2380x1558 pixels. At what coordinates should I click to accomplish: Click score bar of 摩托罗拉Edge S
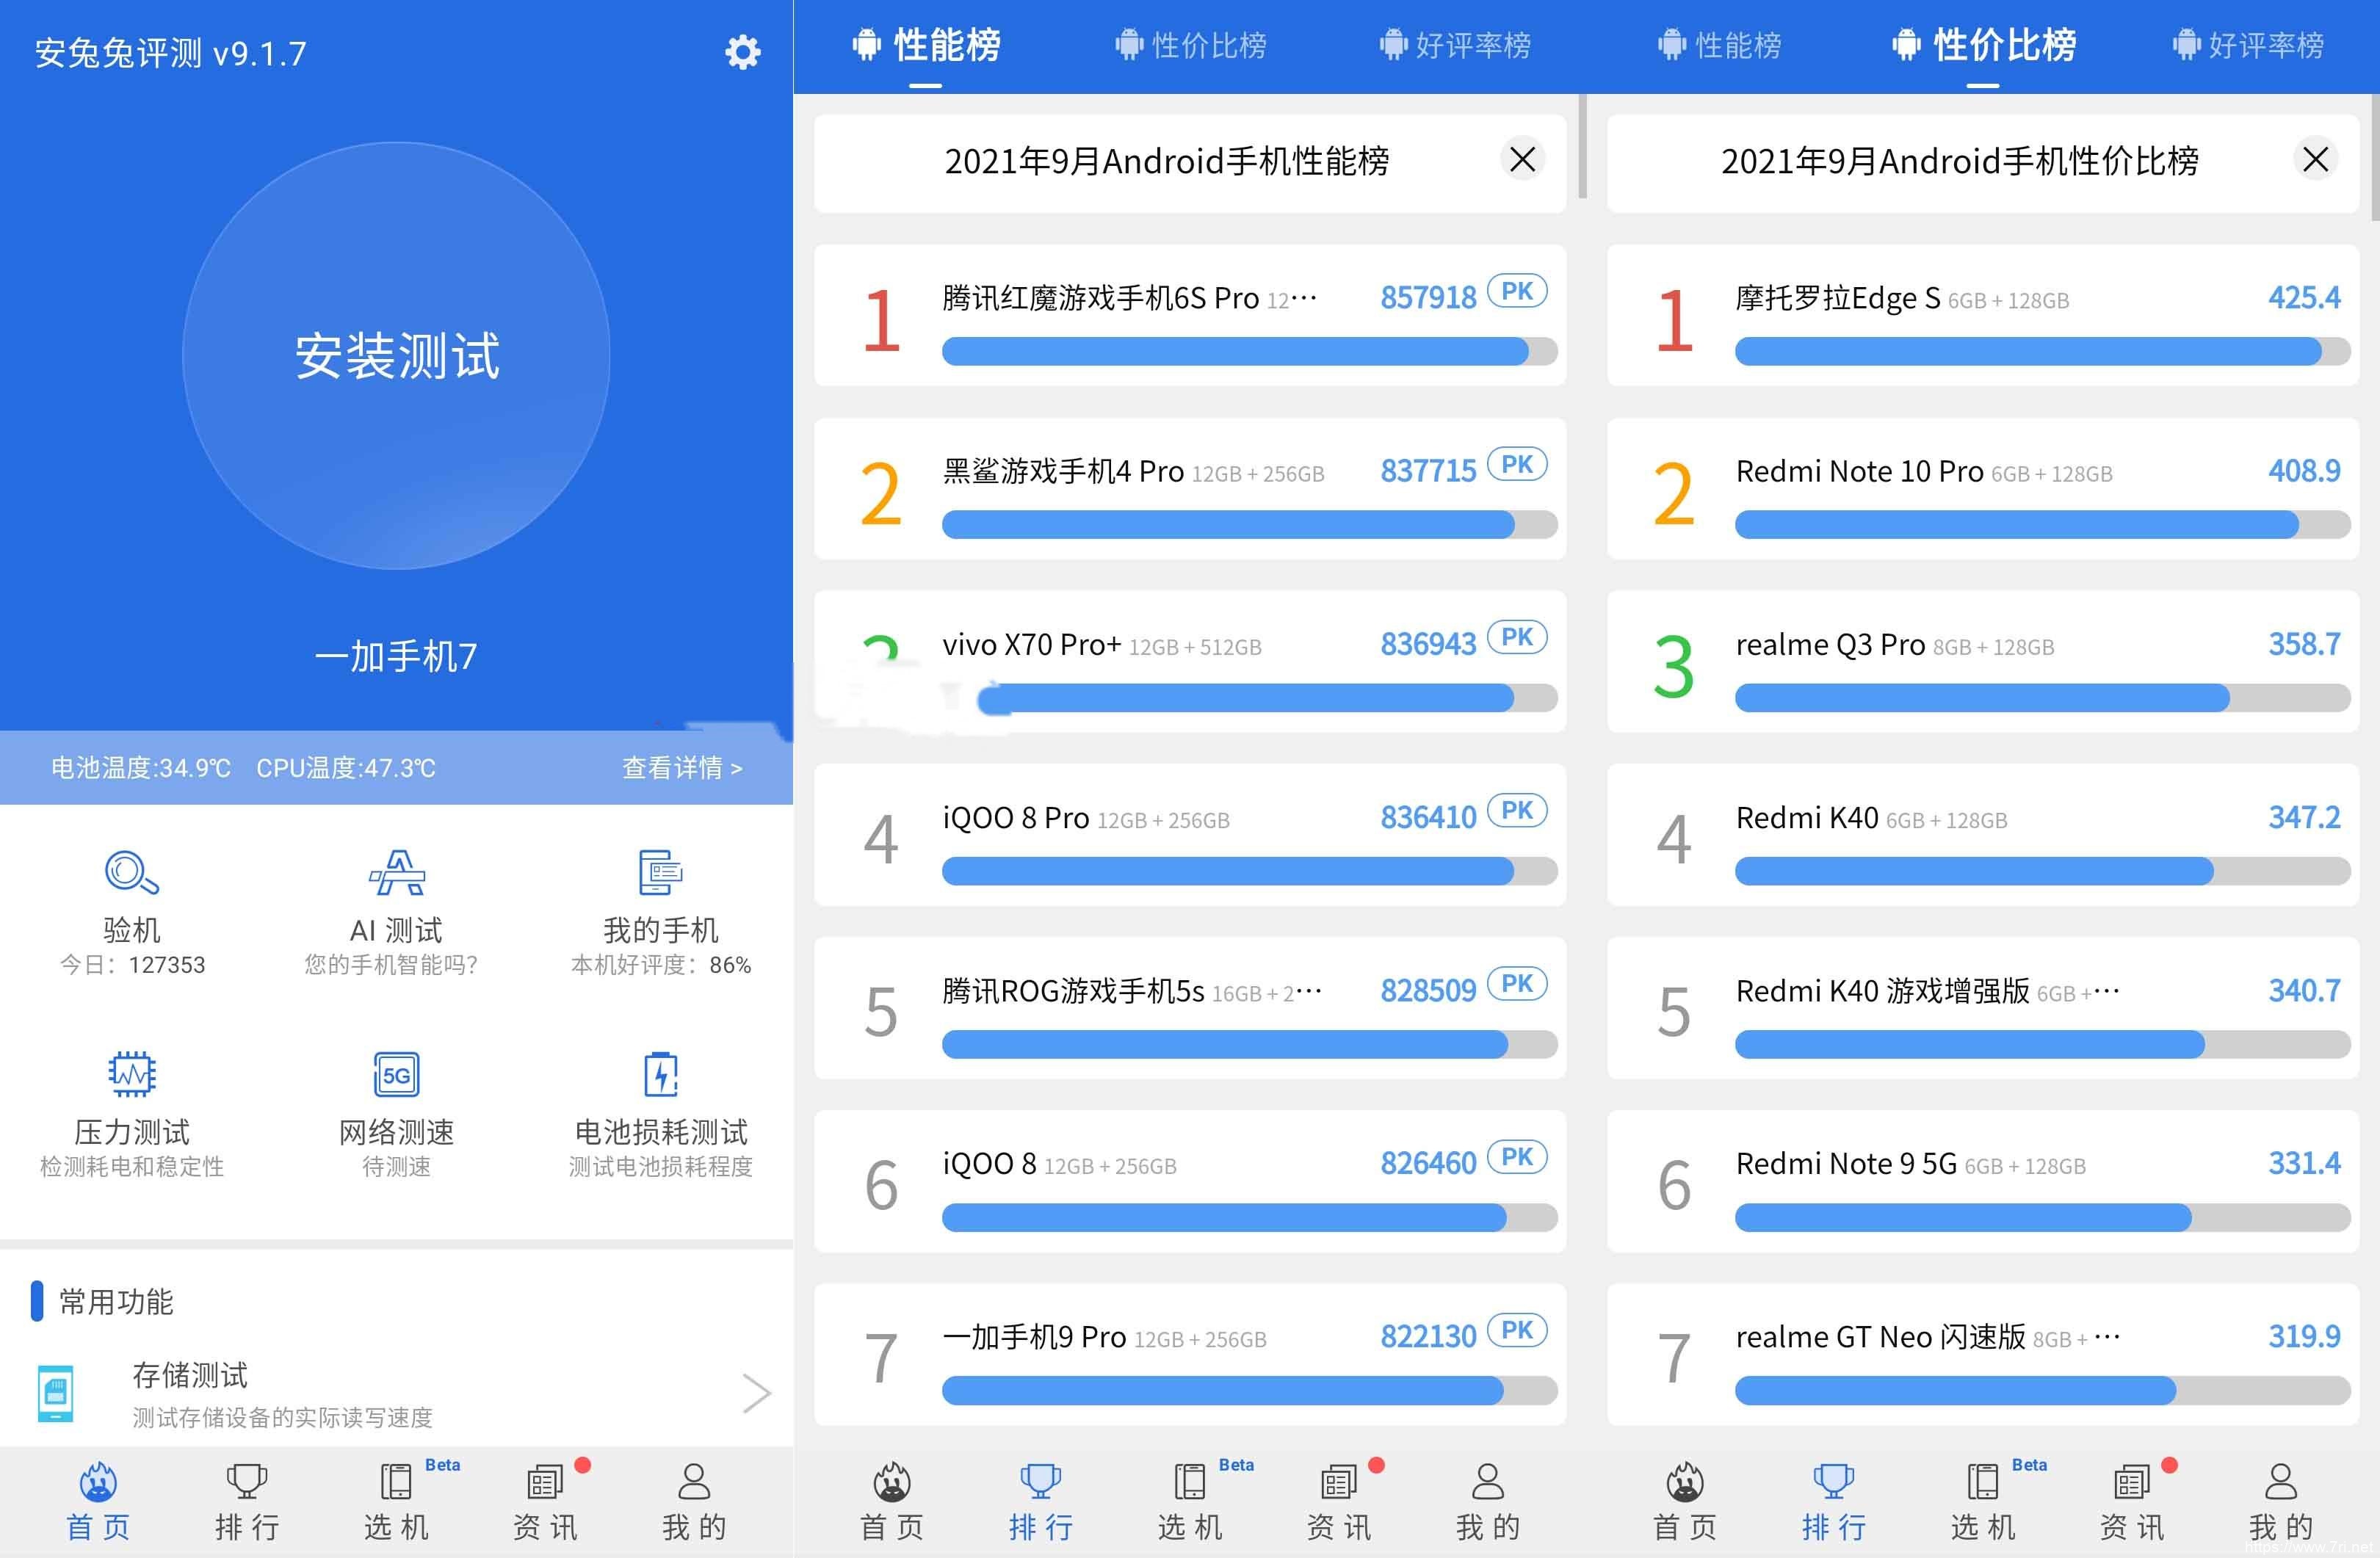(x=2042, y=351)
